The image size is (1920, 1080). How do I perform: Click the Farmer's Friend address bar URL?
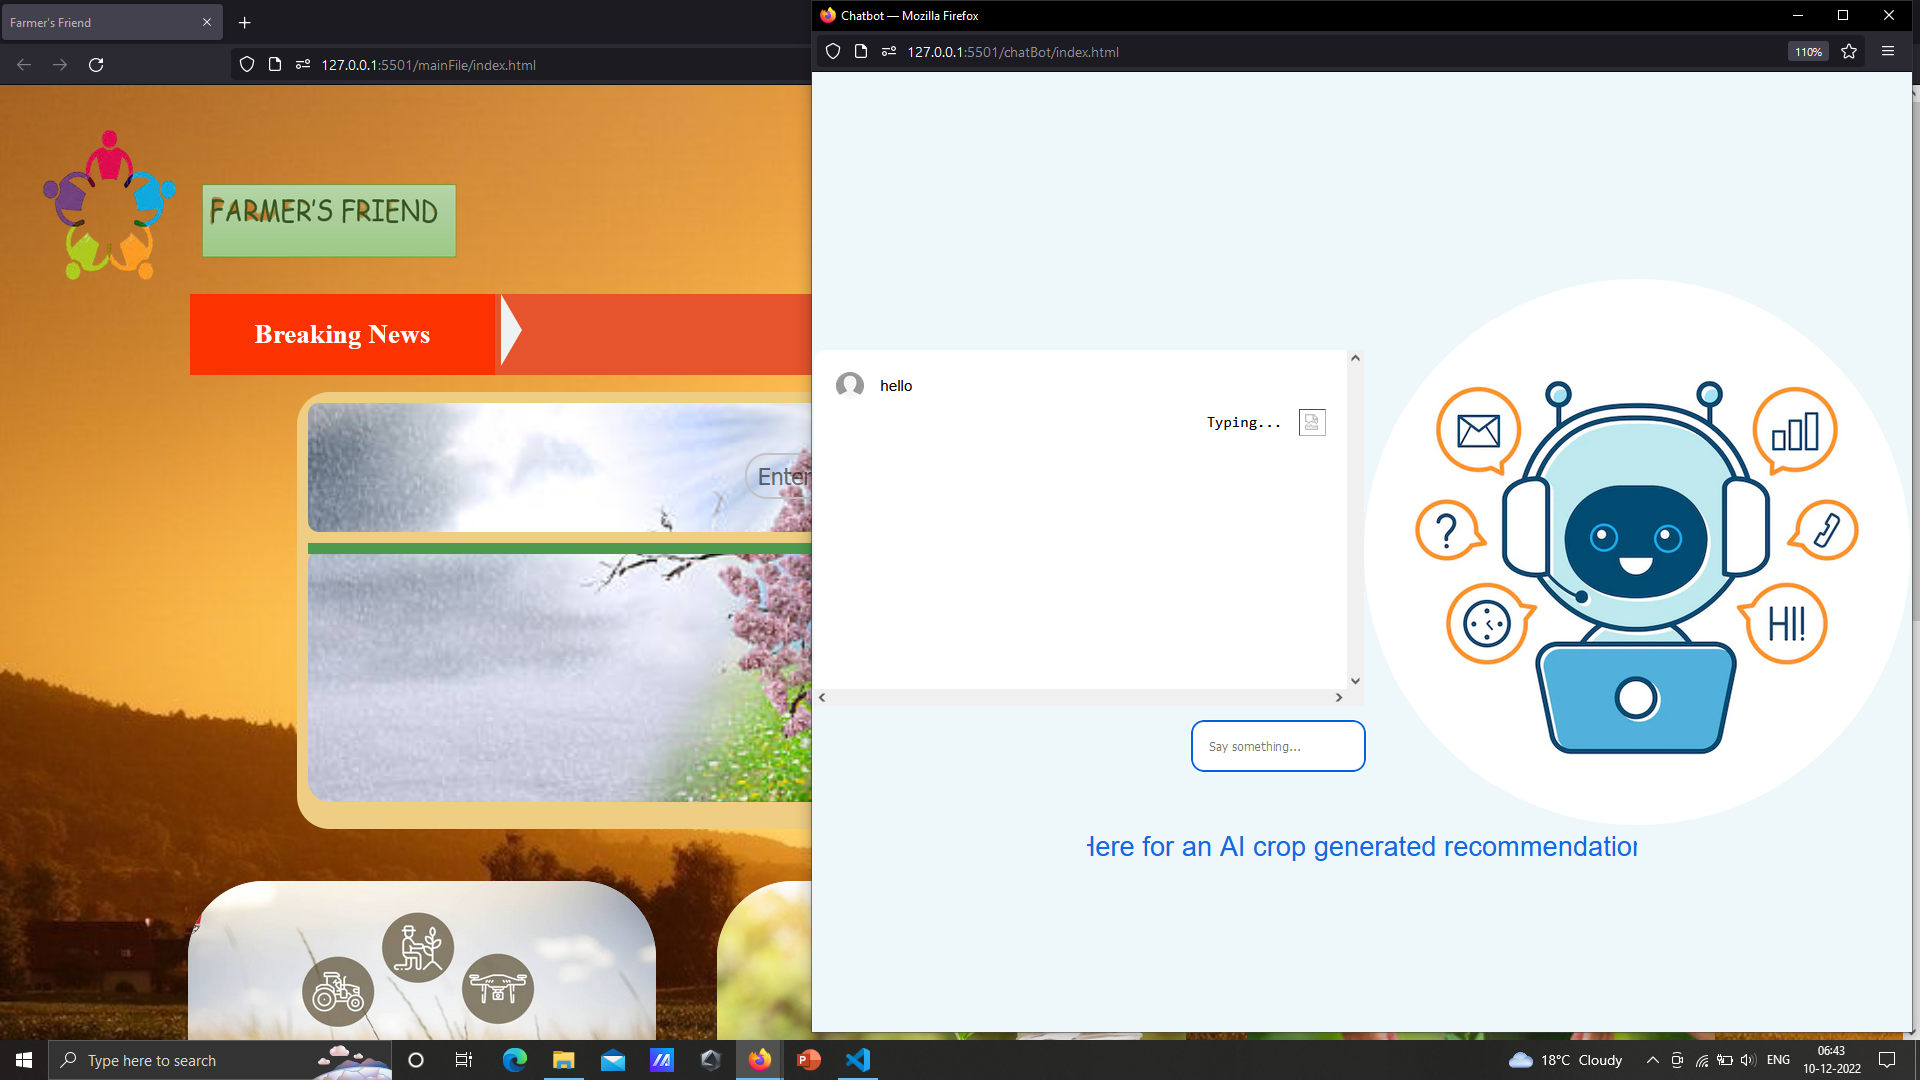point(428,65)
